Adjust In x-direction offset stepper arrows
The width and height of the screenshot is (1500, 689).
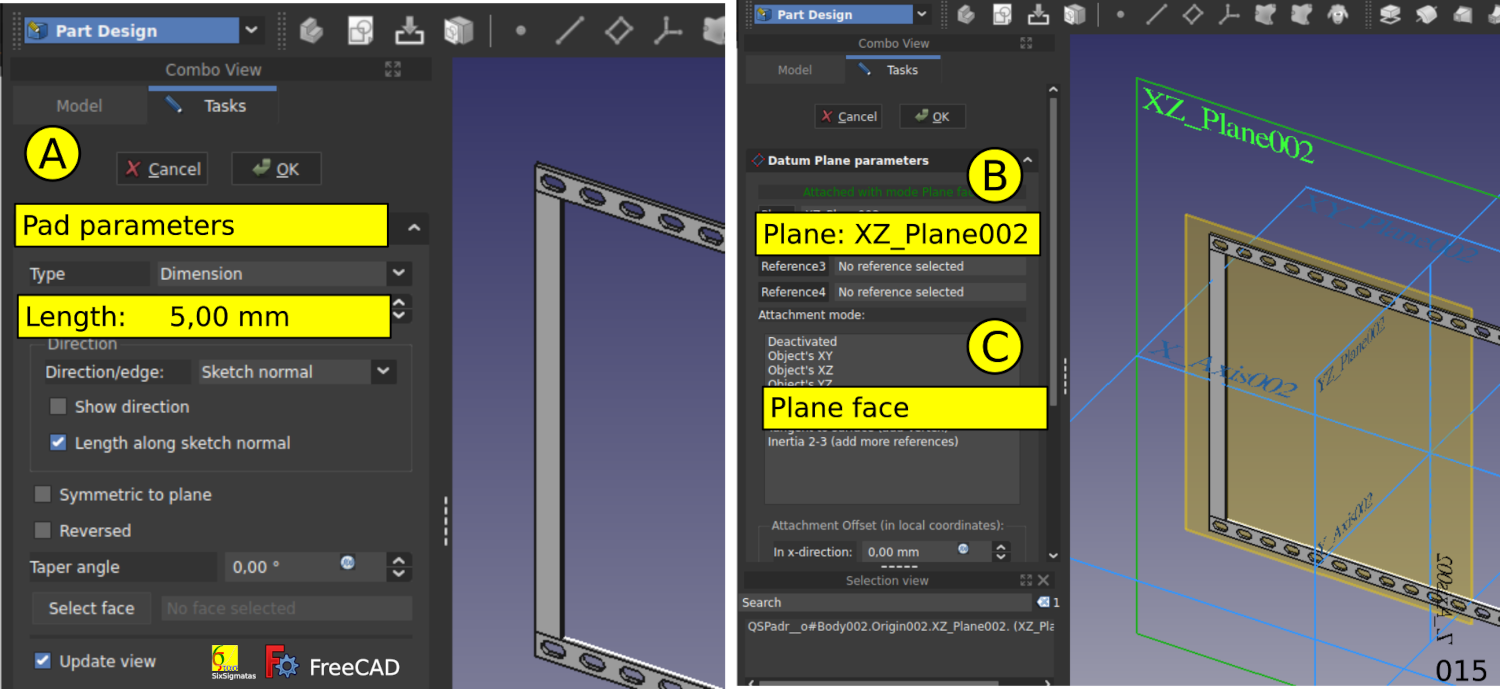click(x=1000, y=551)
